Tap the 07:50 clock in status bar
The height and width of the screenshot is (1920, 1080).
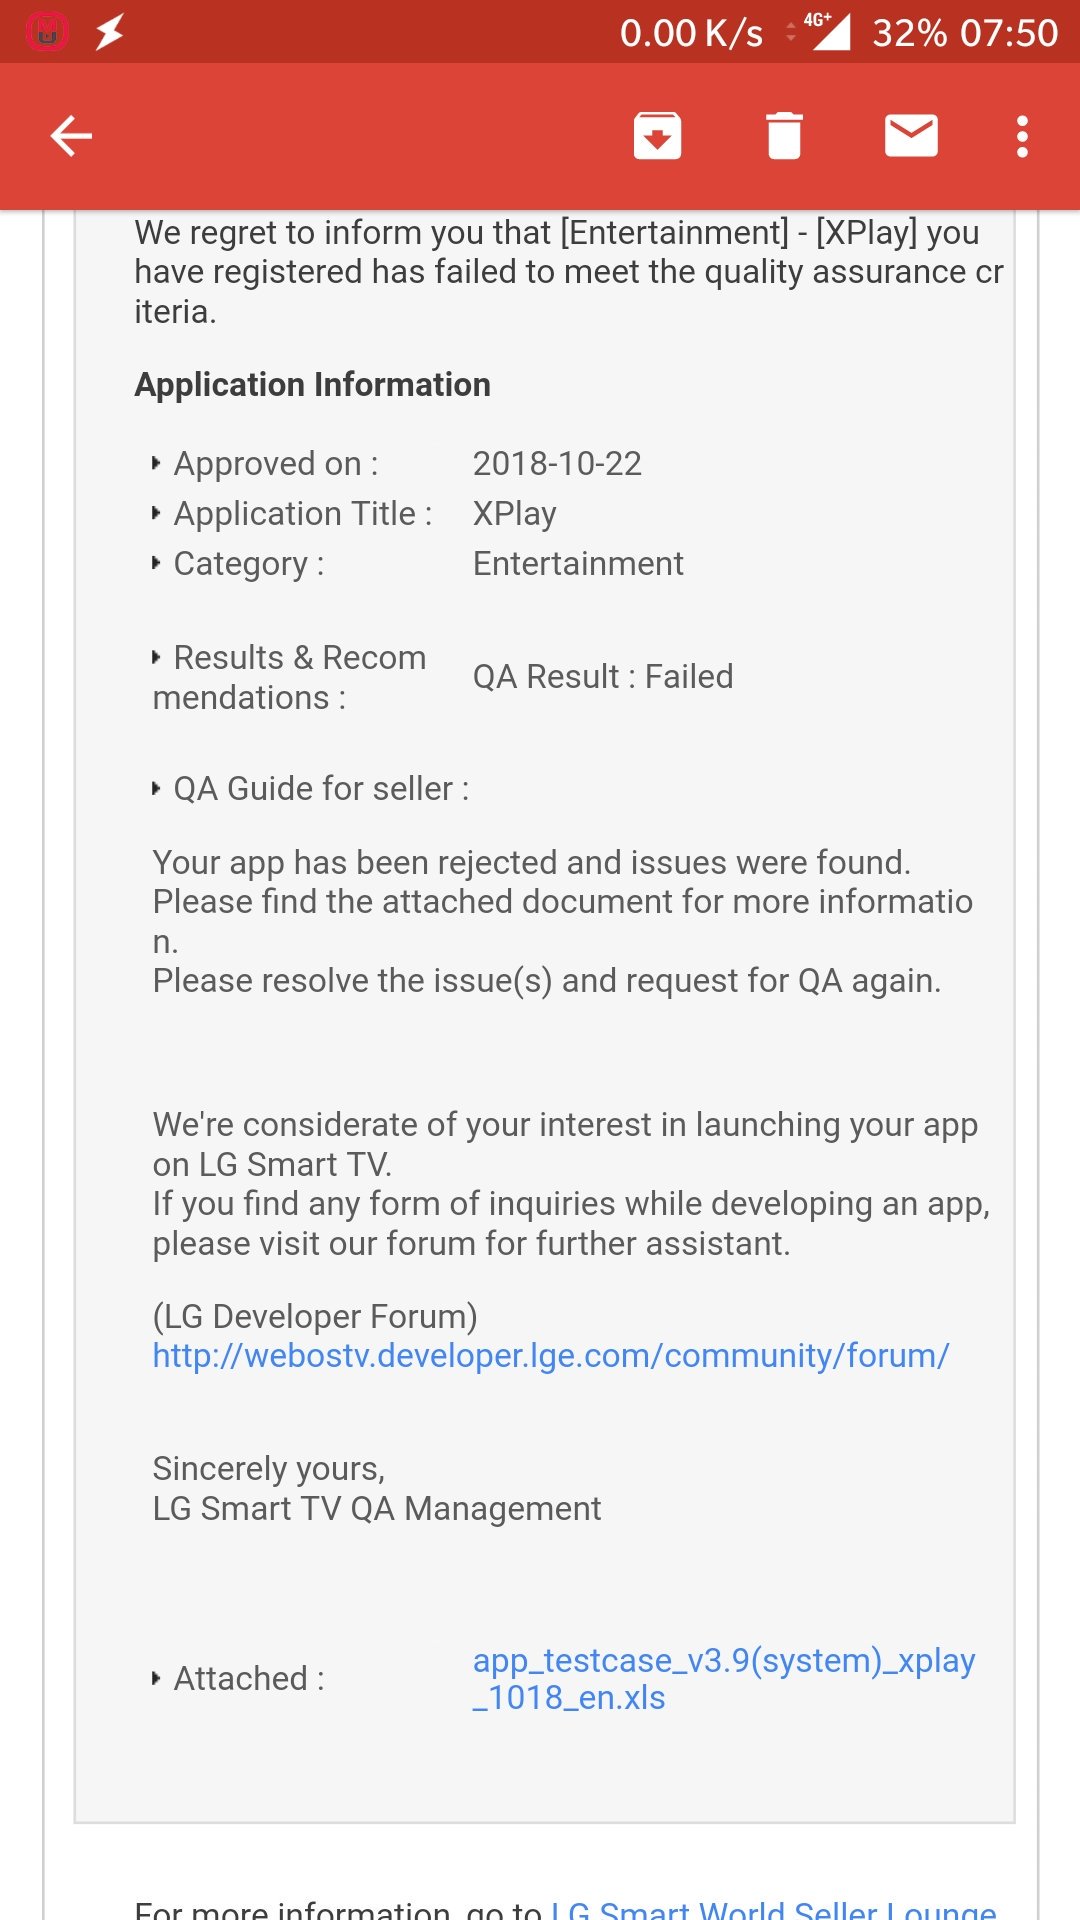1008,33
